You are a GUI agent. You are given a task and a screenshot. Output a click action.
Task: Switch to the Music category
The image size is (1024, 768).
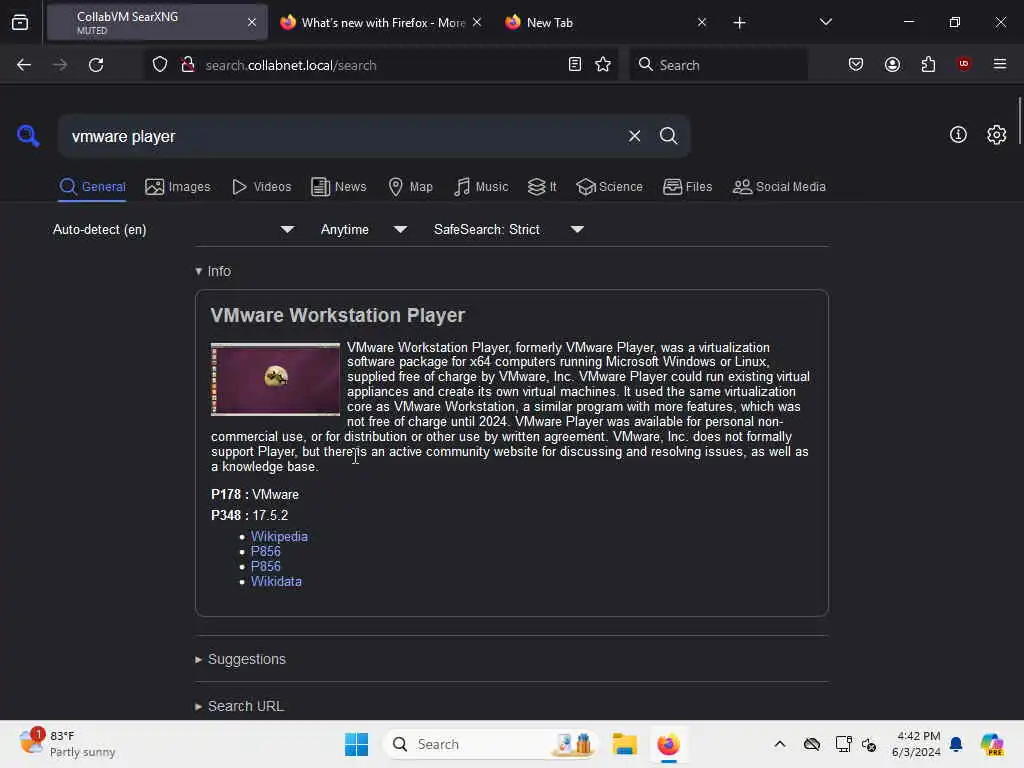click(481, 187)
